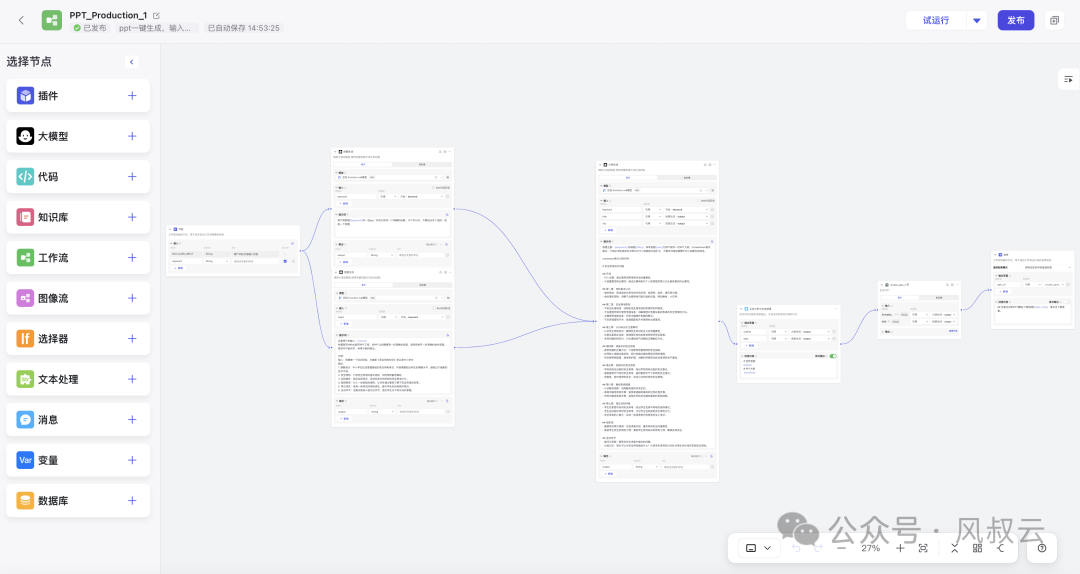Add a 图像流 node with plus

pos(132,298)
